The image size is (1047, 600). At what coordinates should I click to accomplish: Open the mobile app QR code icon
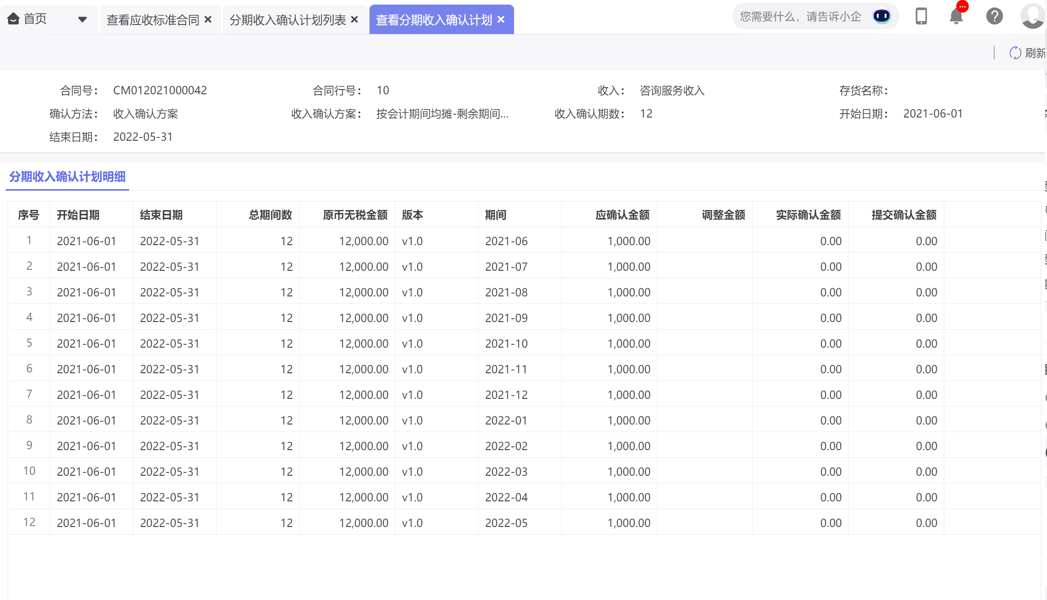pos(921,16)
